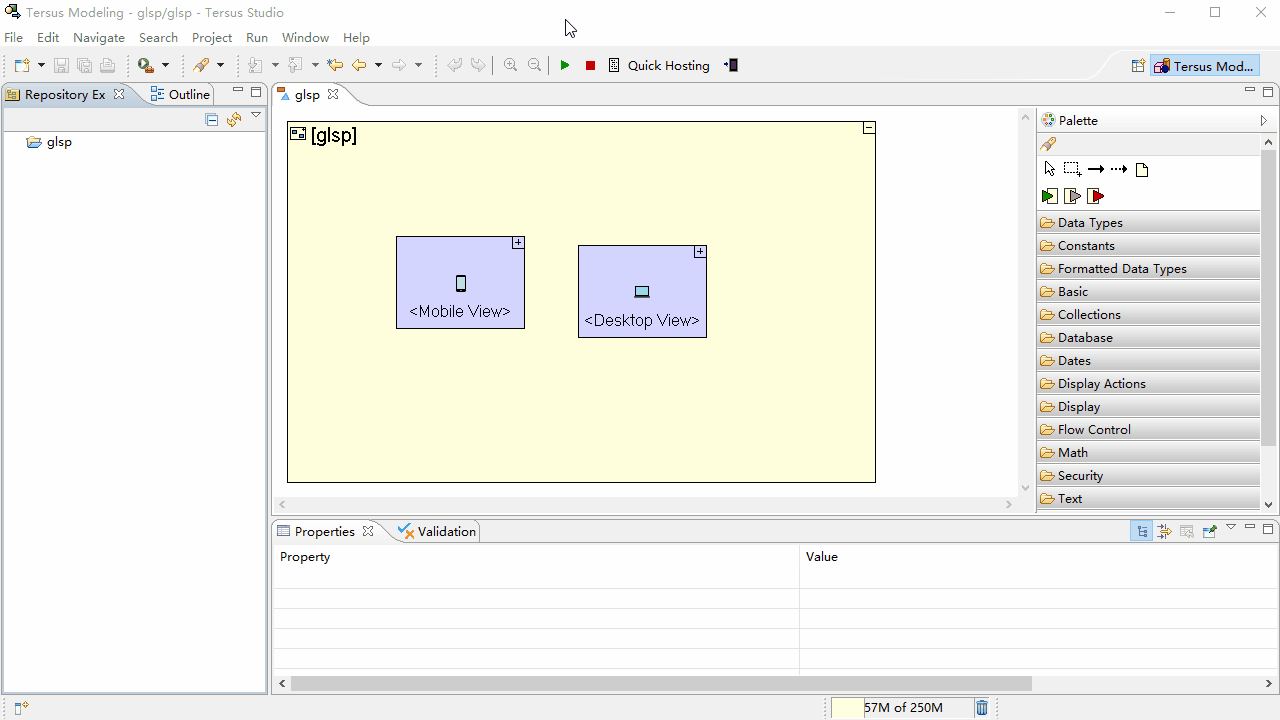The width and height of the screenshot is (1280, 720).
Task: Click the Next Annotation toolbar icon
Action: 255,65
